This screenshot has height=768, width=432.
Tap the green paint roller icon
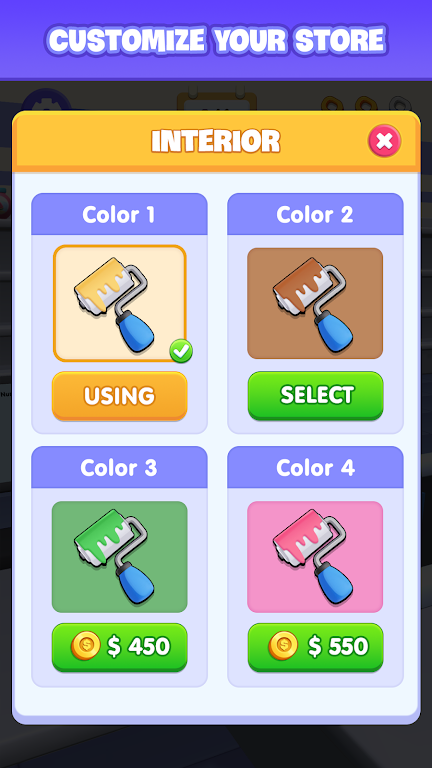tap(116, 556)
